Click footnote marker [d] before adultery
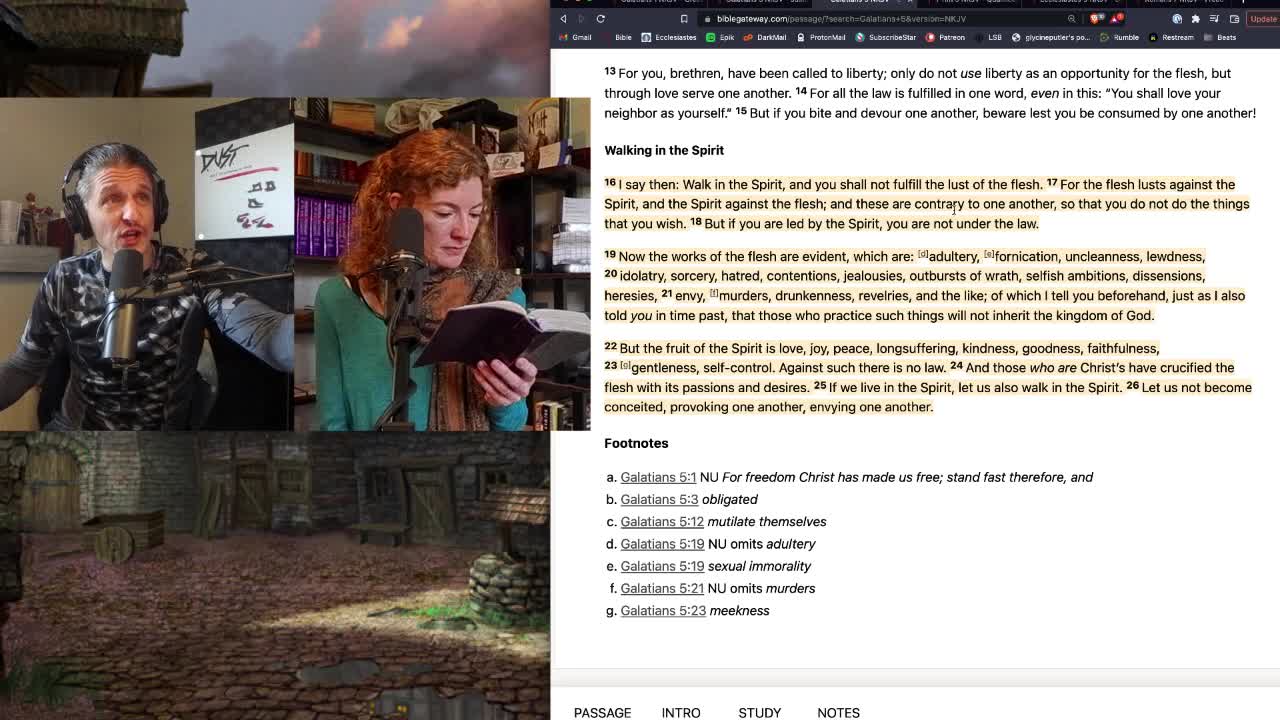 point(923,254)
